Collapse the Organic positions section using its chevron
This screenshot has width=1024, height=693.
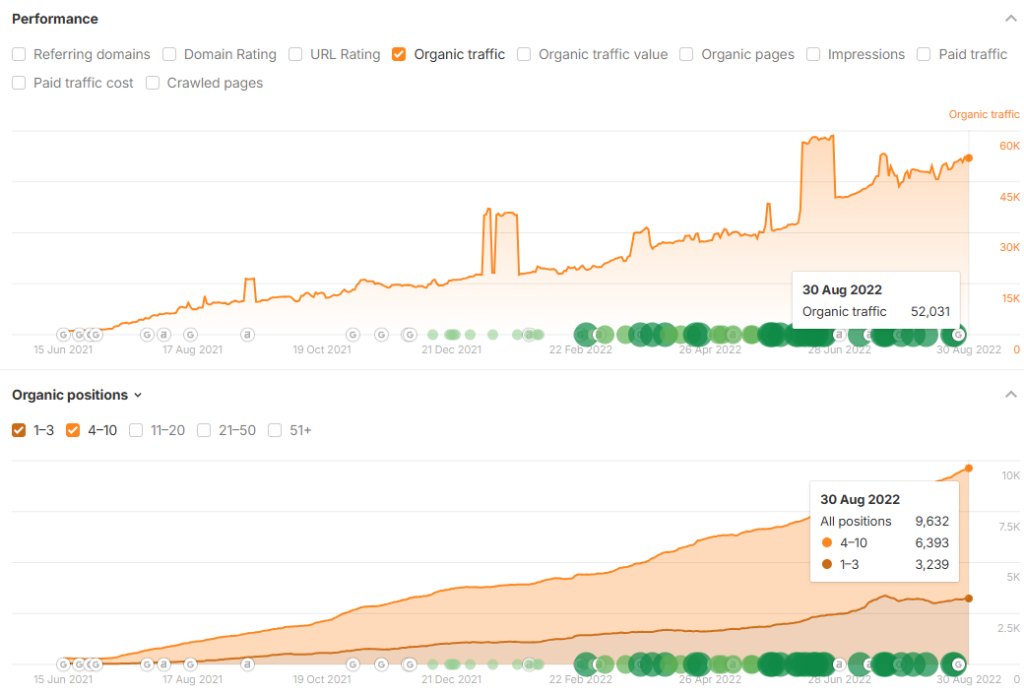click(1009, 395)
